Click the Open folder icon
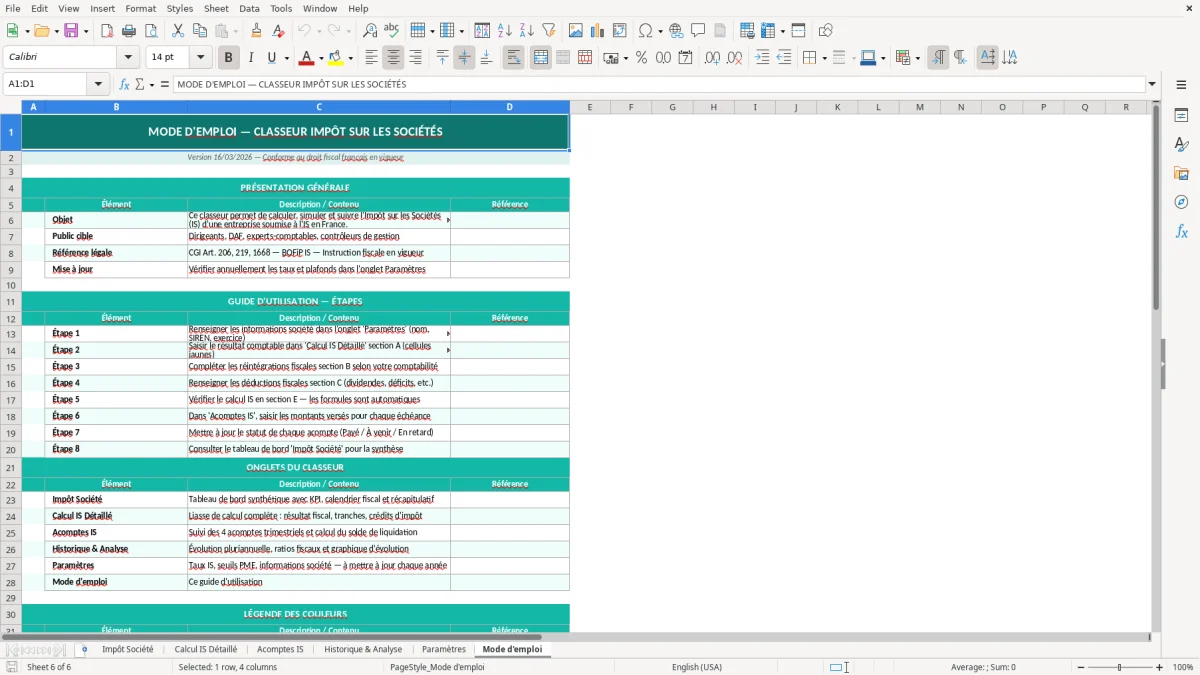The width and height of the screenshot is (1200, 675). 40,31
